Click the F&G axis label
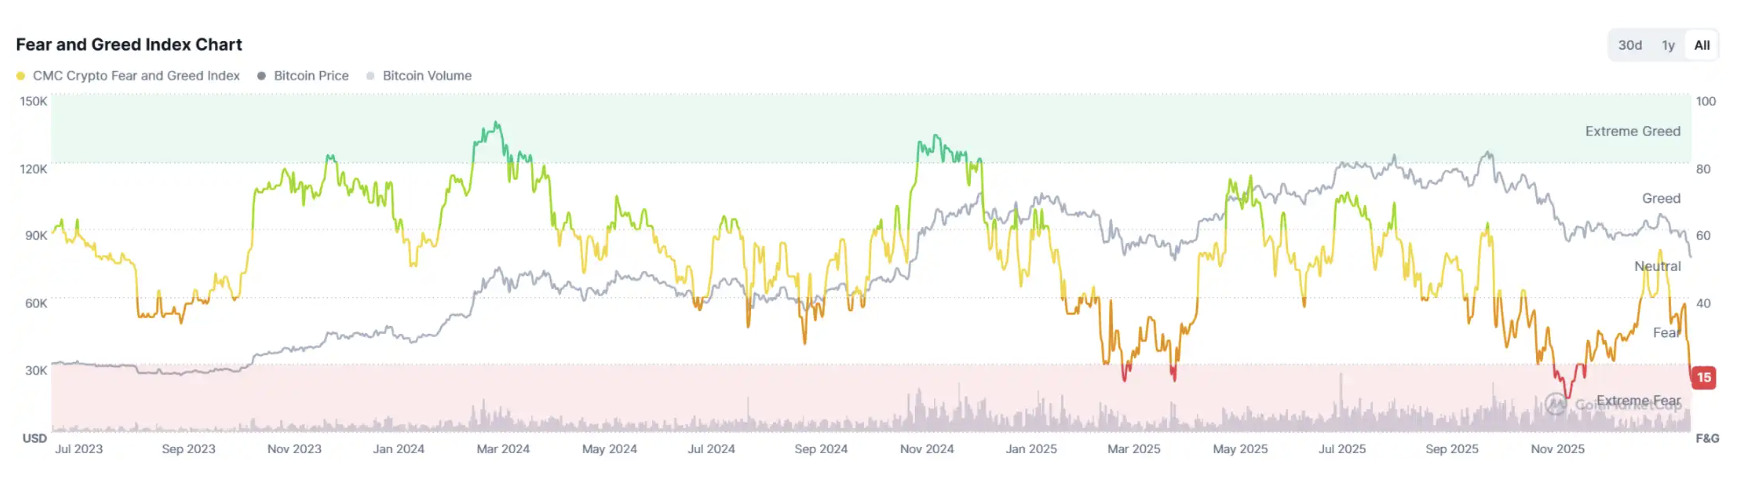This screenshot has height=502, width=1758. 1707,438
